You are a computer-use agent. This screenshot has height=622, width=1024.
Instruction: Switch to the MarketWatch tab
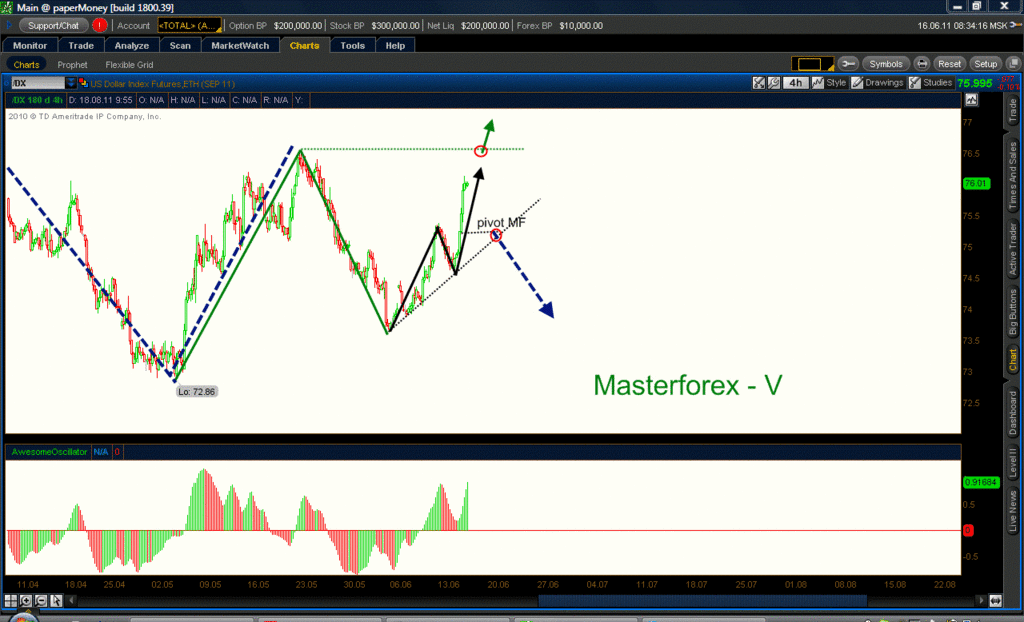[240, 46]
